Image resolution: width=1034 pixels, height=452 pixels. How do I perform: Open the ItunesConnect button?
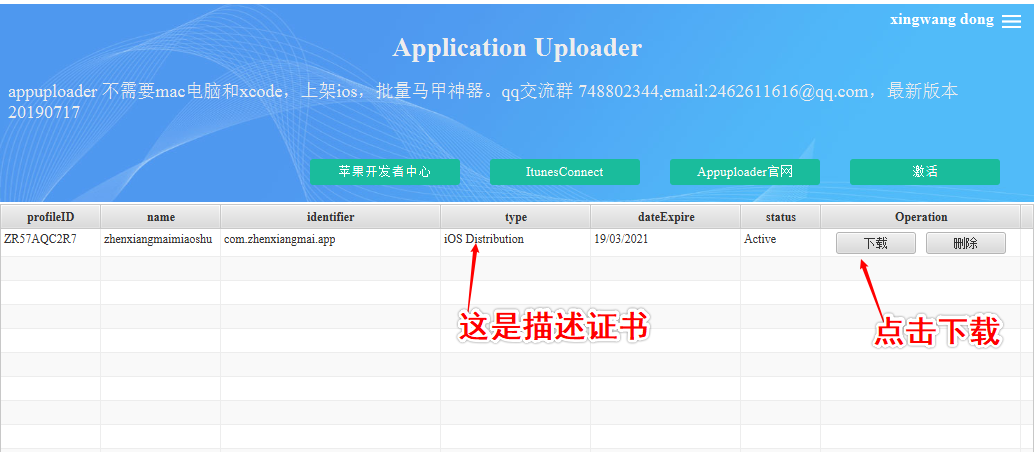click(564, 172)
